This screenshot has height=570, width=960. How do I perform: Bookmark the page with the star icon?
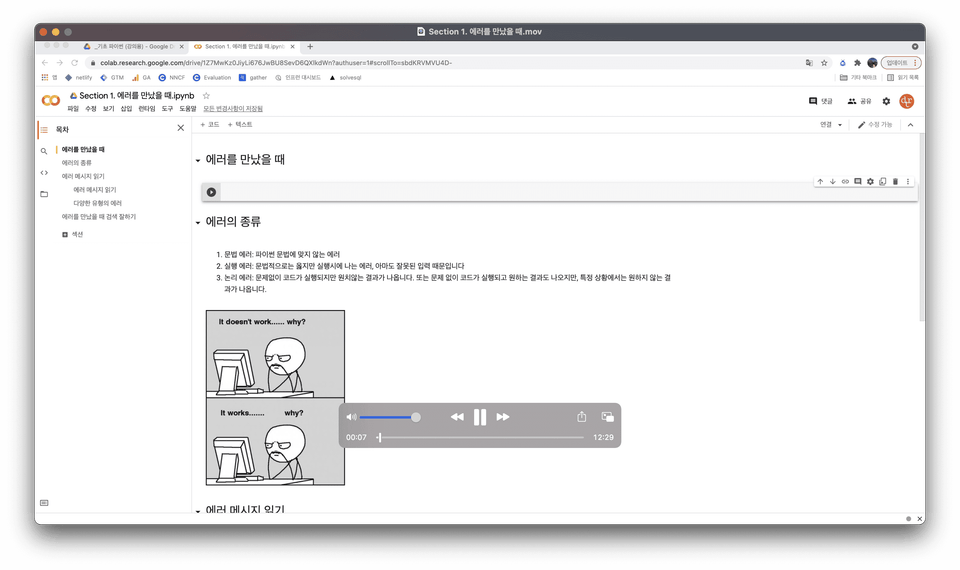[824, 62]
